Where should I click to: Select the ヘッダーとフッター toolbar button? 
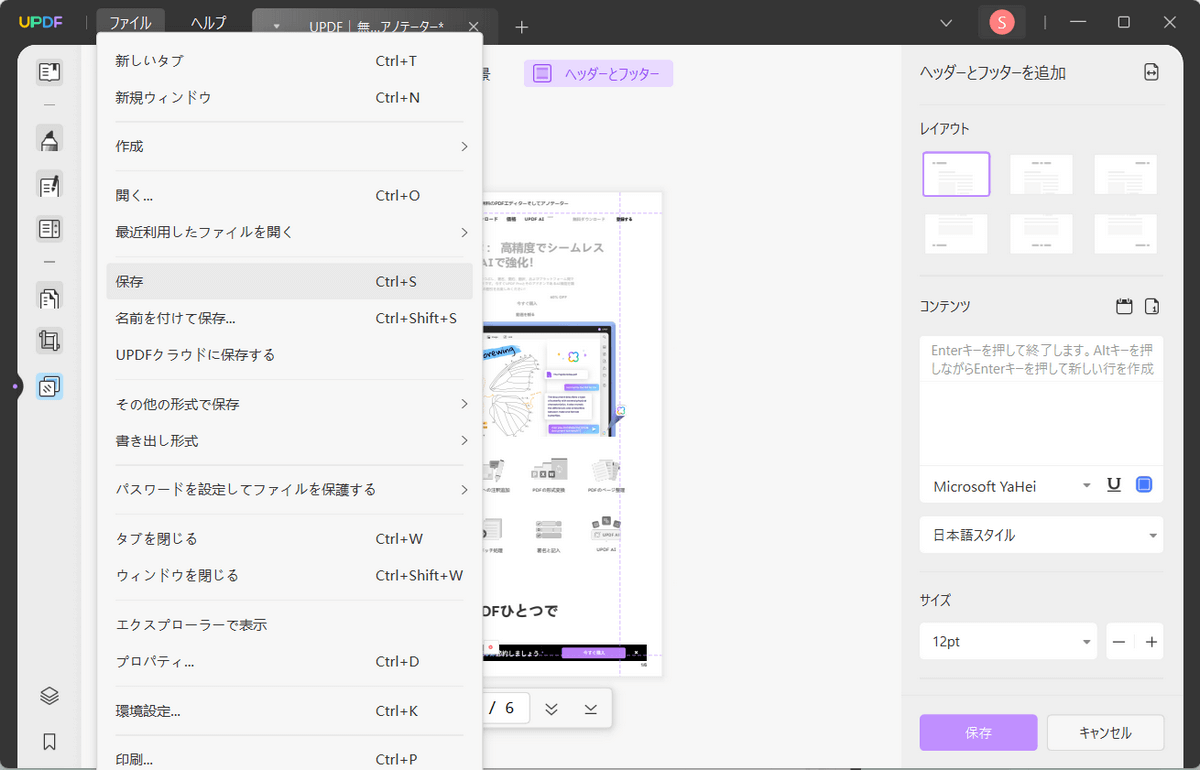598,73
